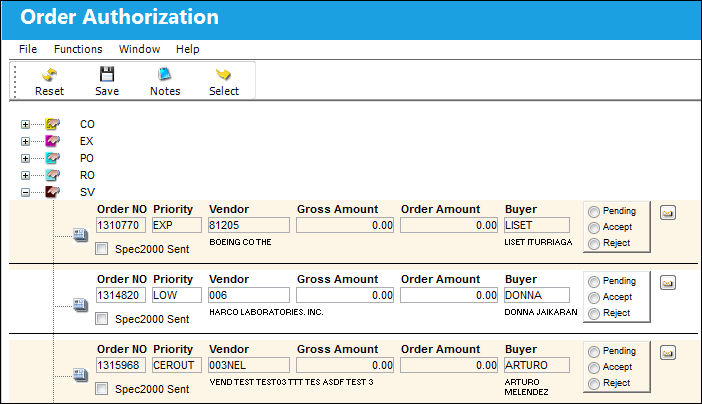Check Spec2000 Sent for order 1310770

coord(102,249)
